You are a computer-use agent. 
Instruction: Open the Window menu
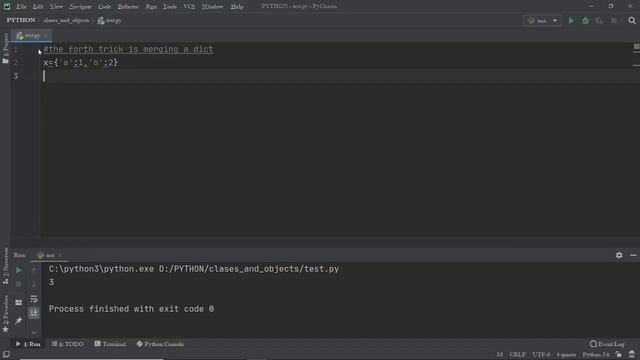click(213, 7)
